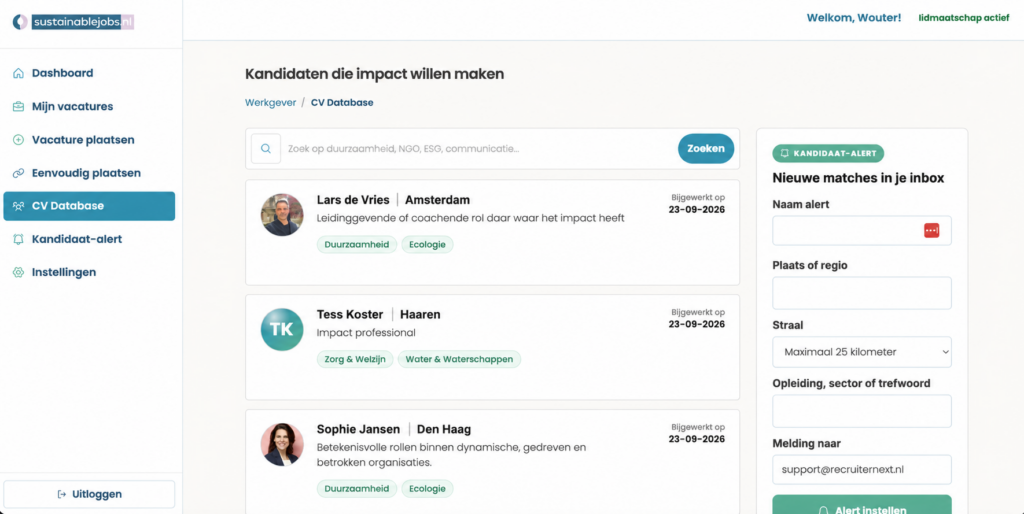
Task: Open Eenvoudig plaatsen in sidebar
Action: click(89, 173)
